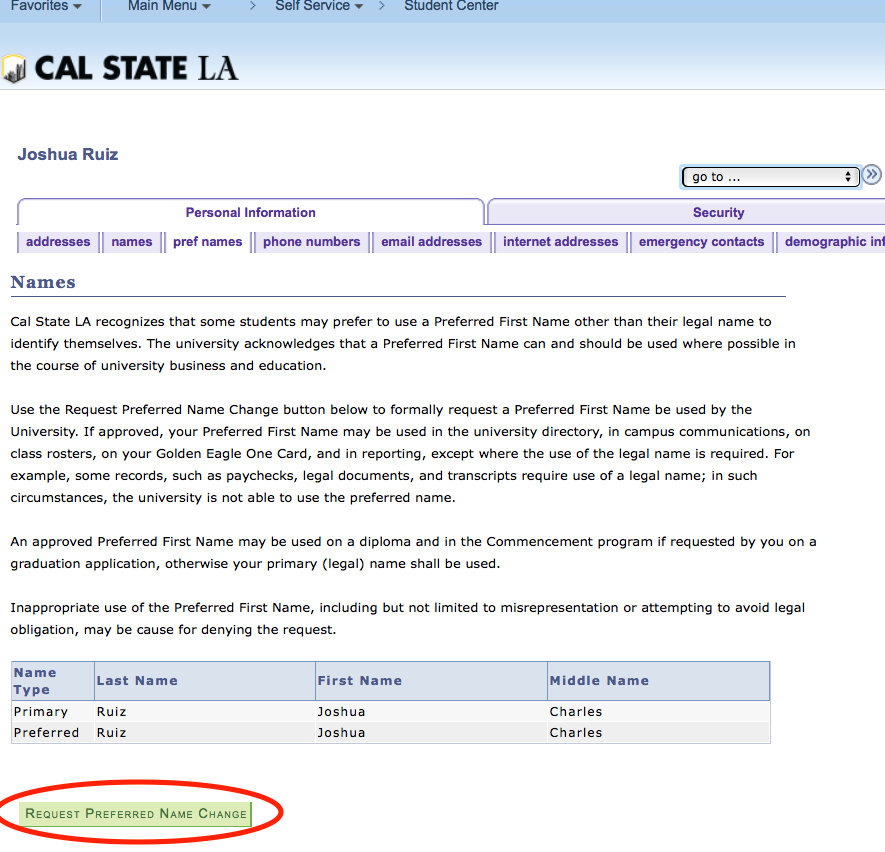Open the internet addresses tab

click(x=560, y=241)
